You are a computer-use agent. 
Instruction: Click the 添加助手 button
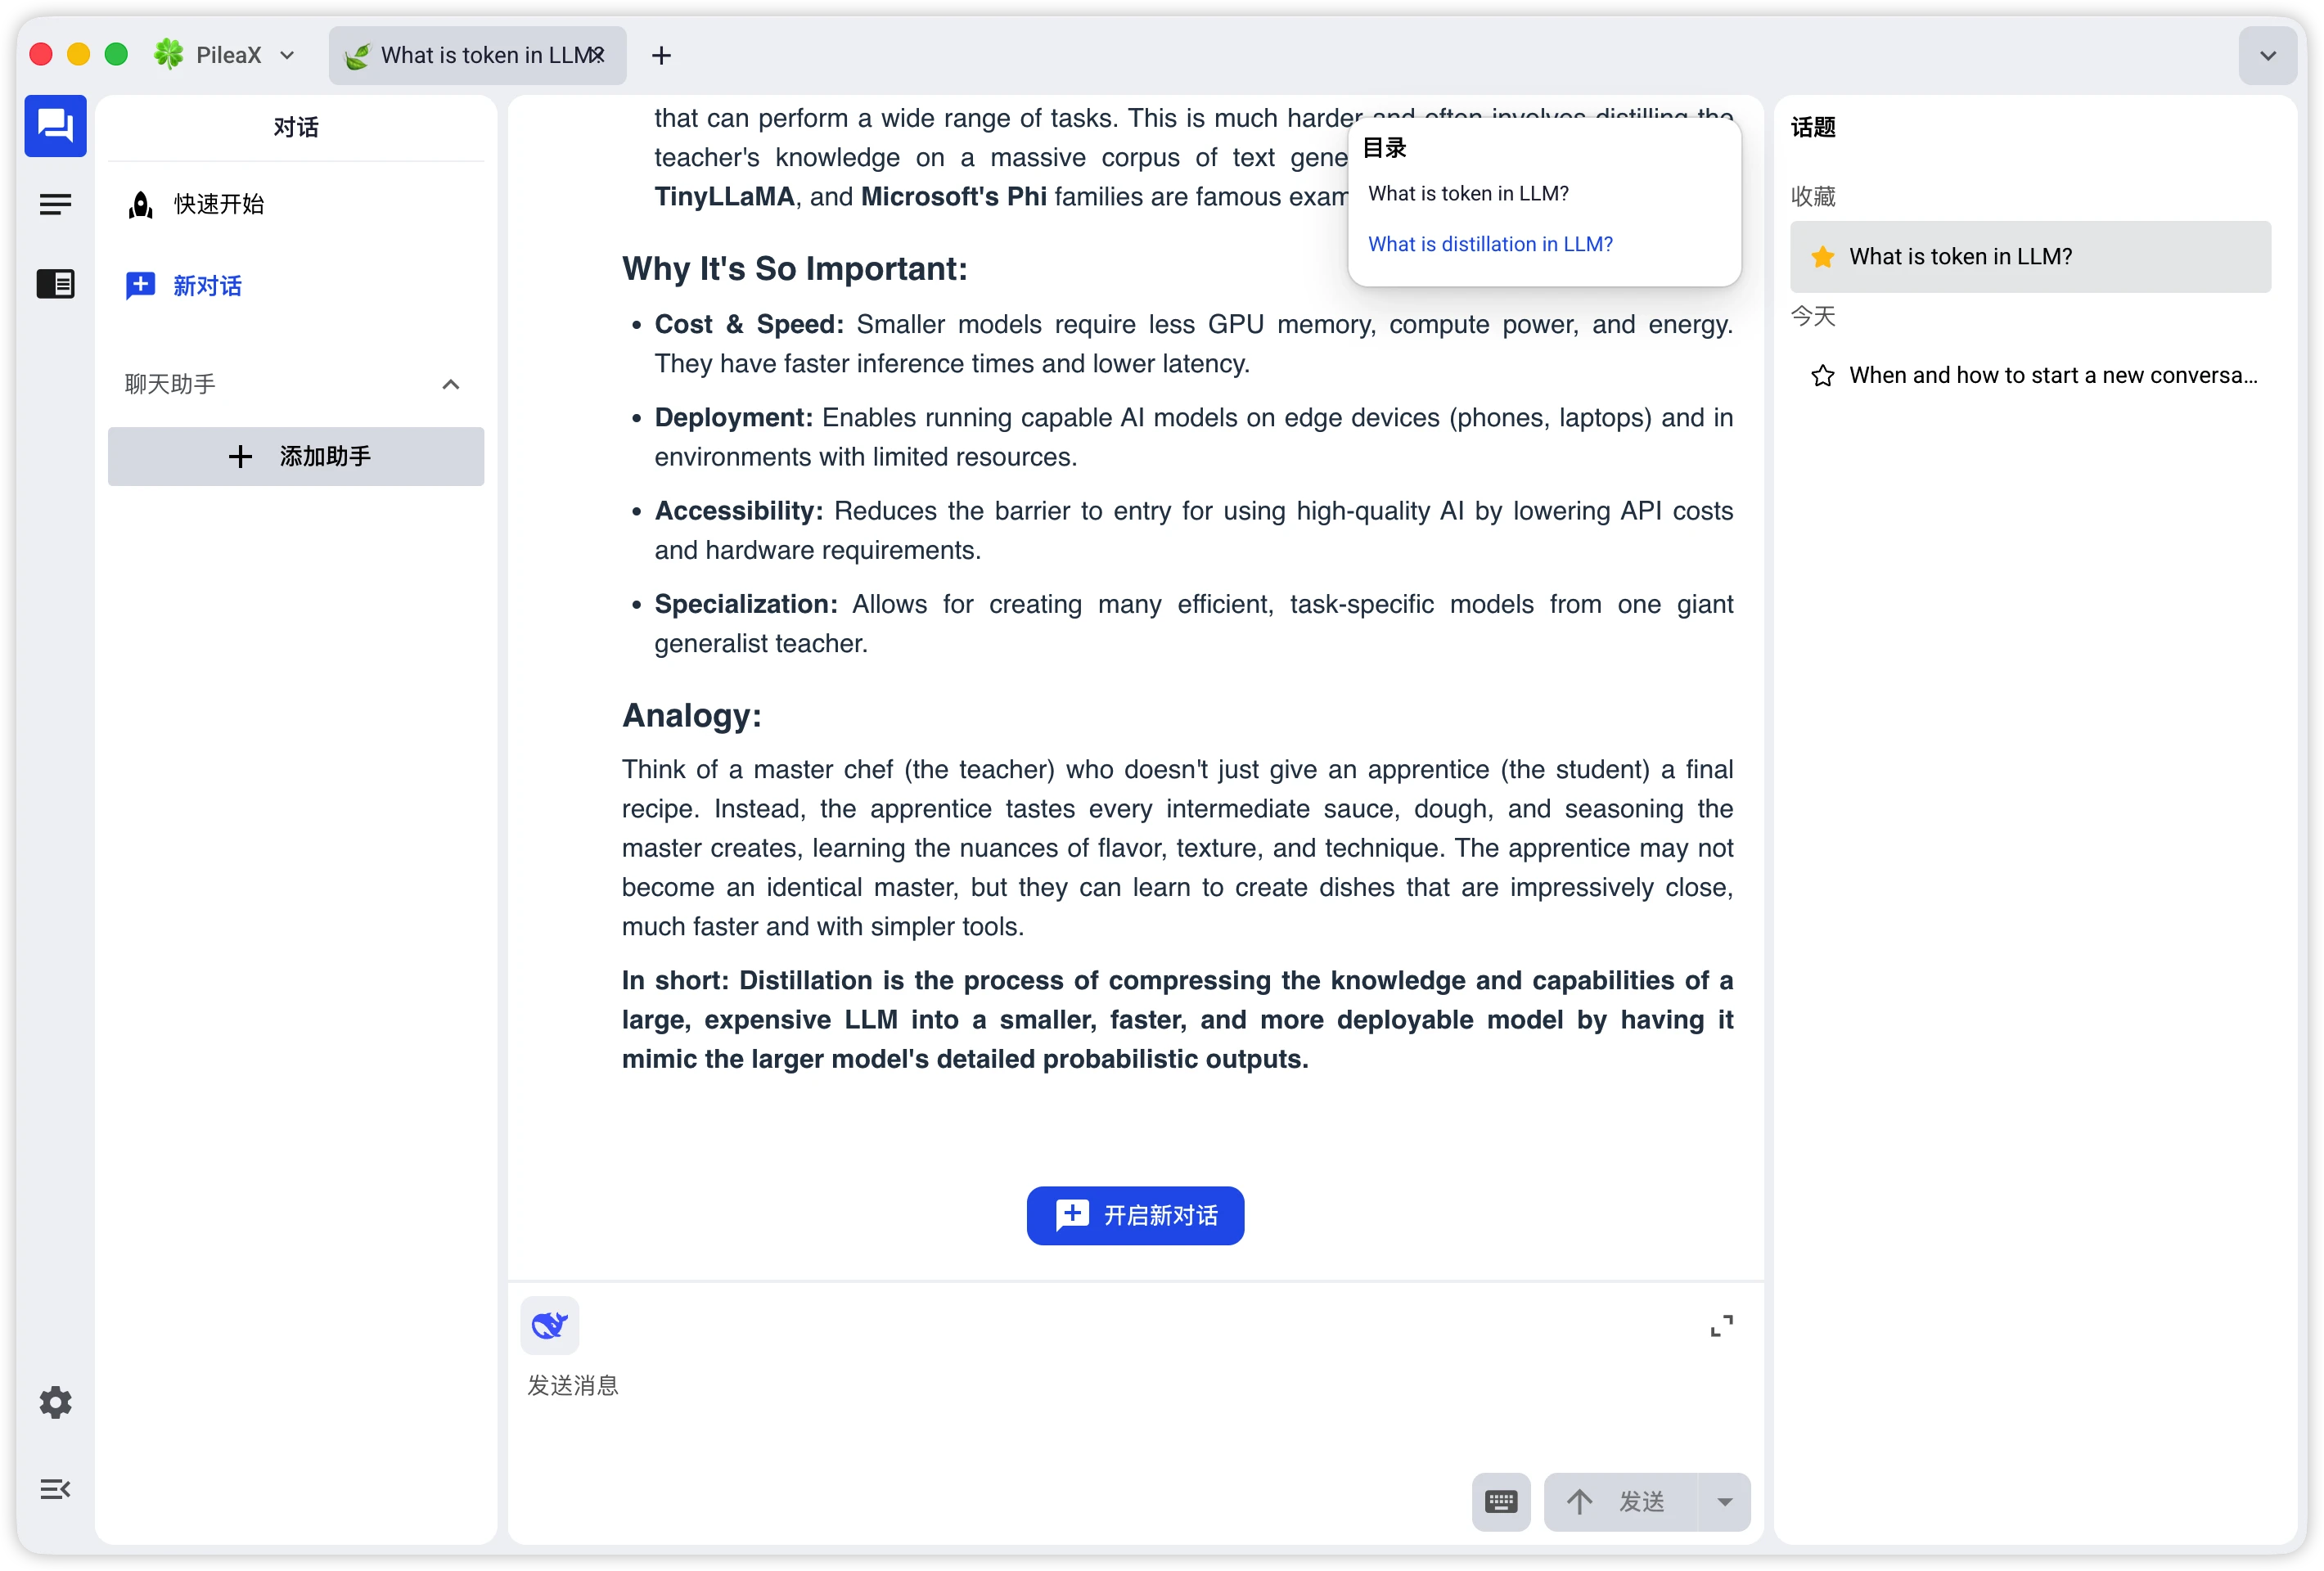296,457
